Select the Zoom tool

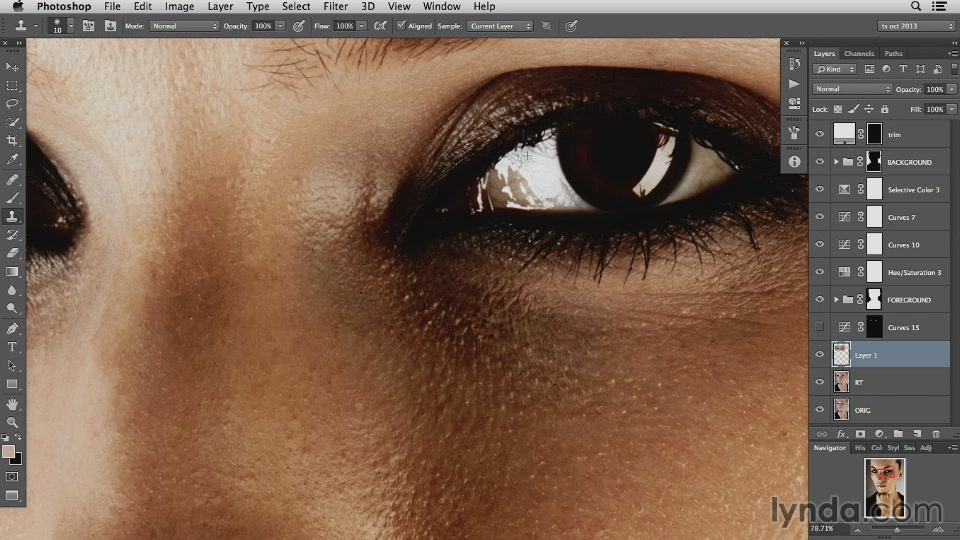point(12,422)
